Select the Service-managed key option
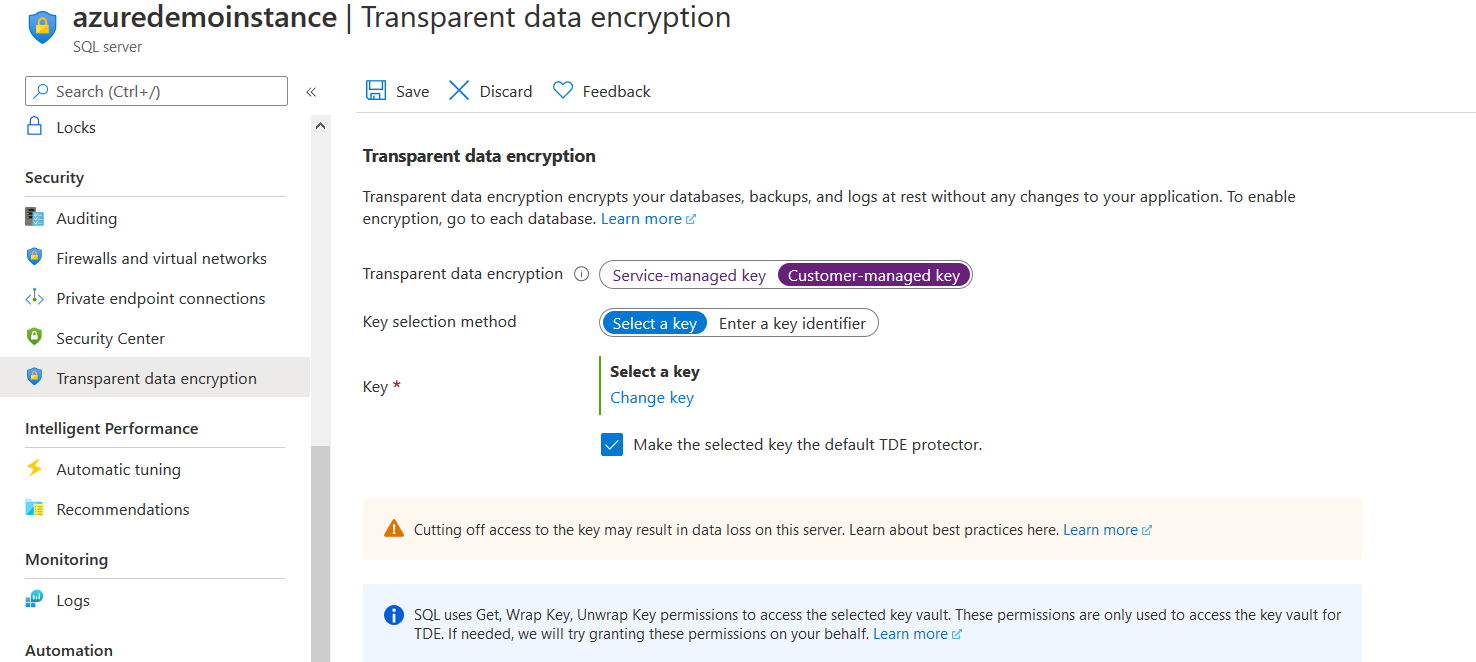 pos(689,275)
